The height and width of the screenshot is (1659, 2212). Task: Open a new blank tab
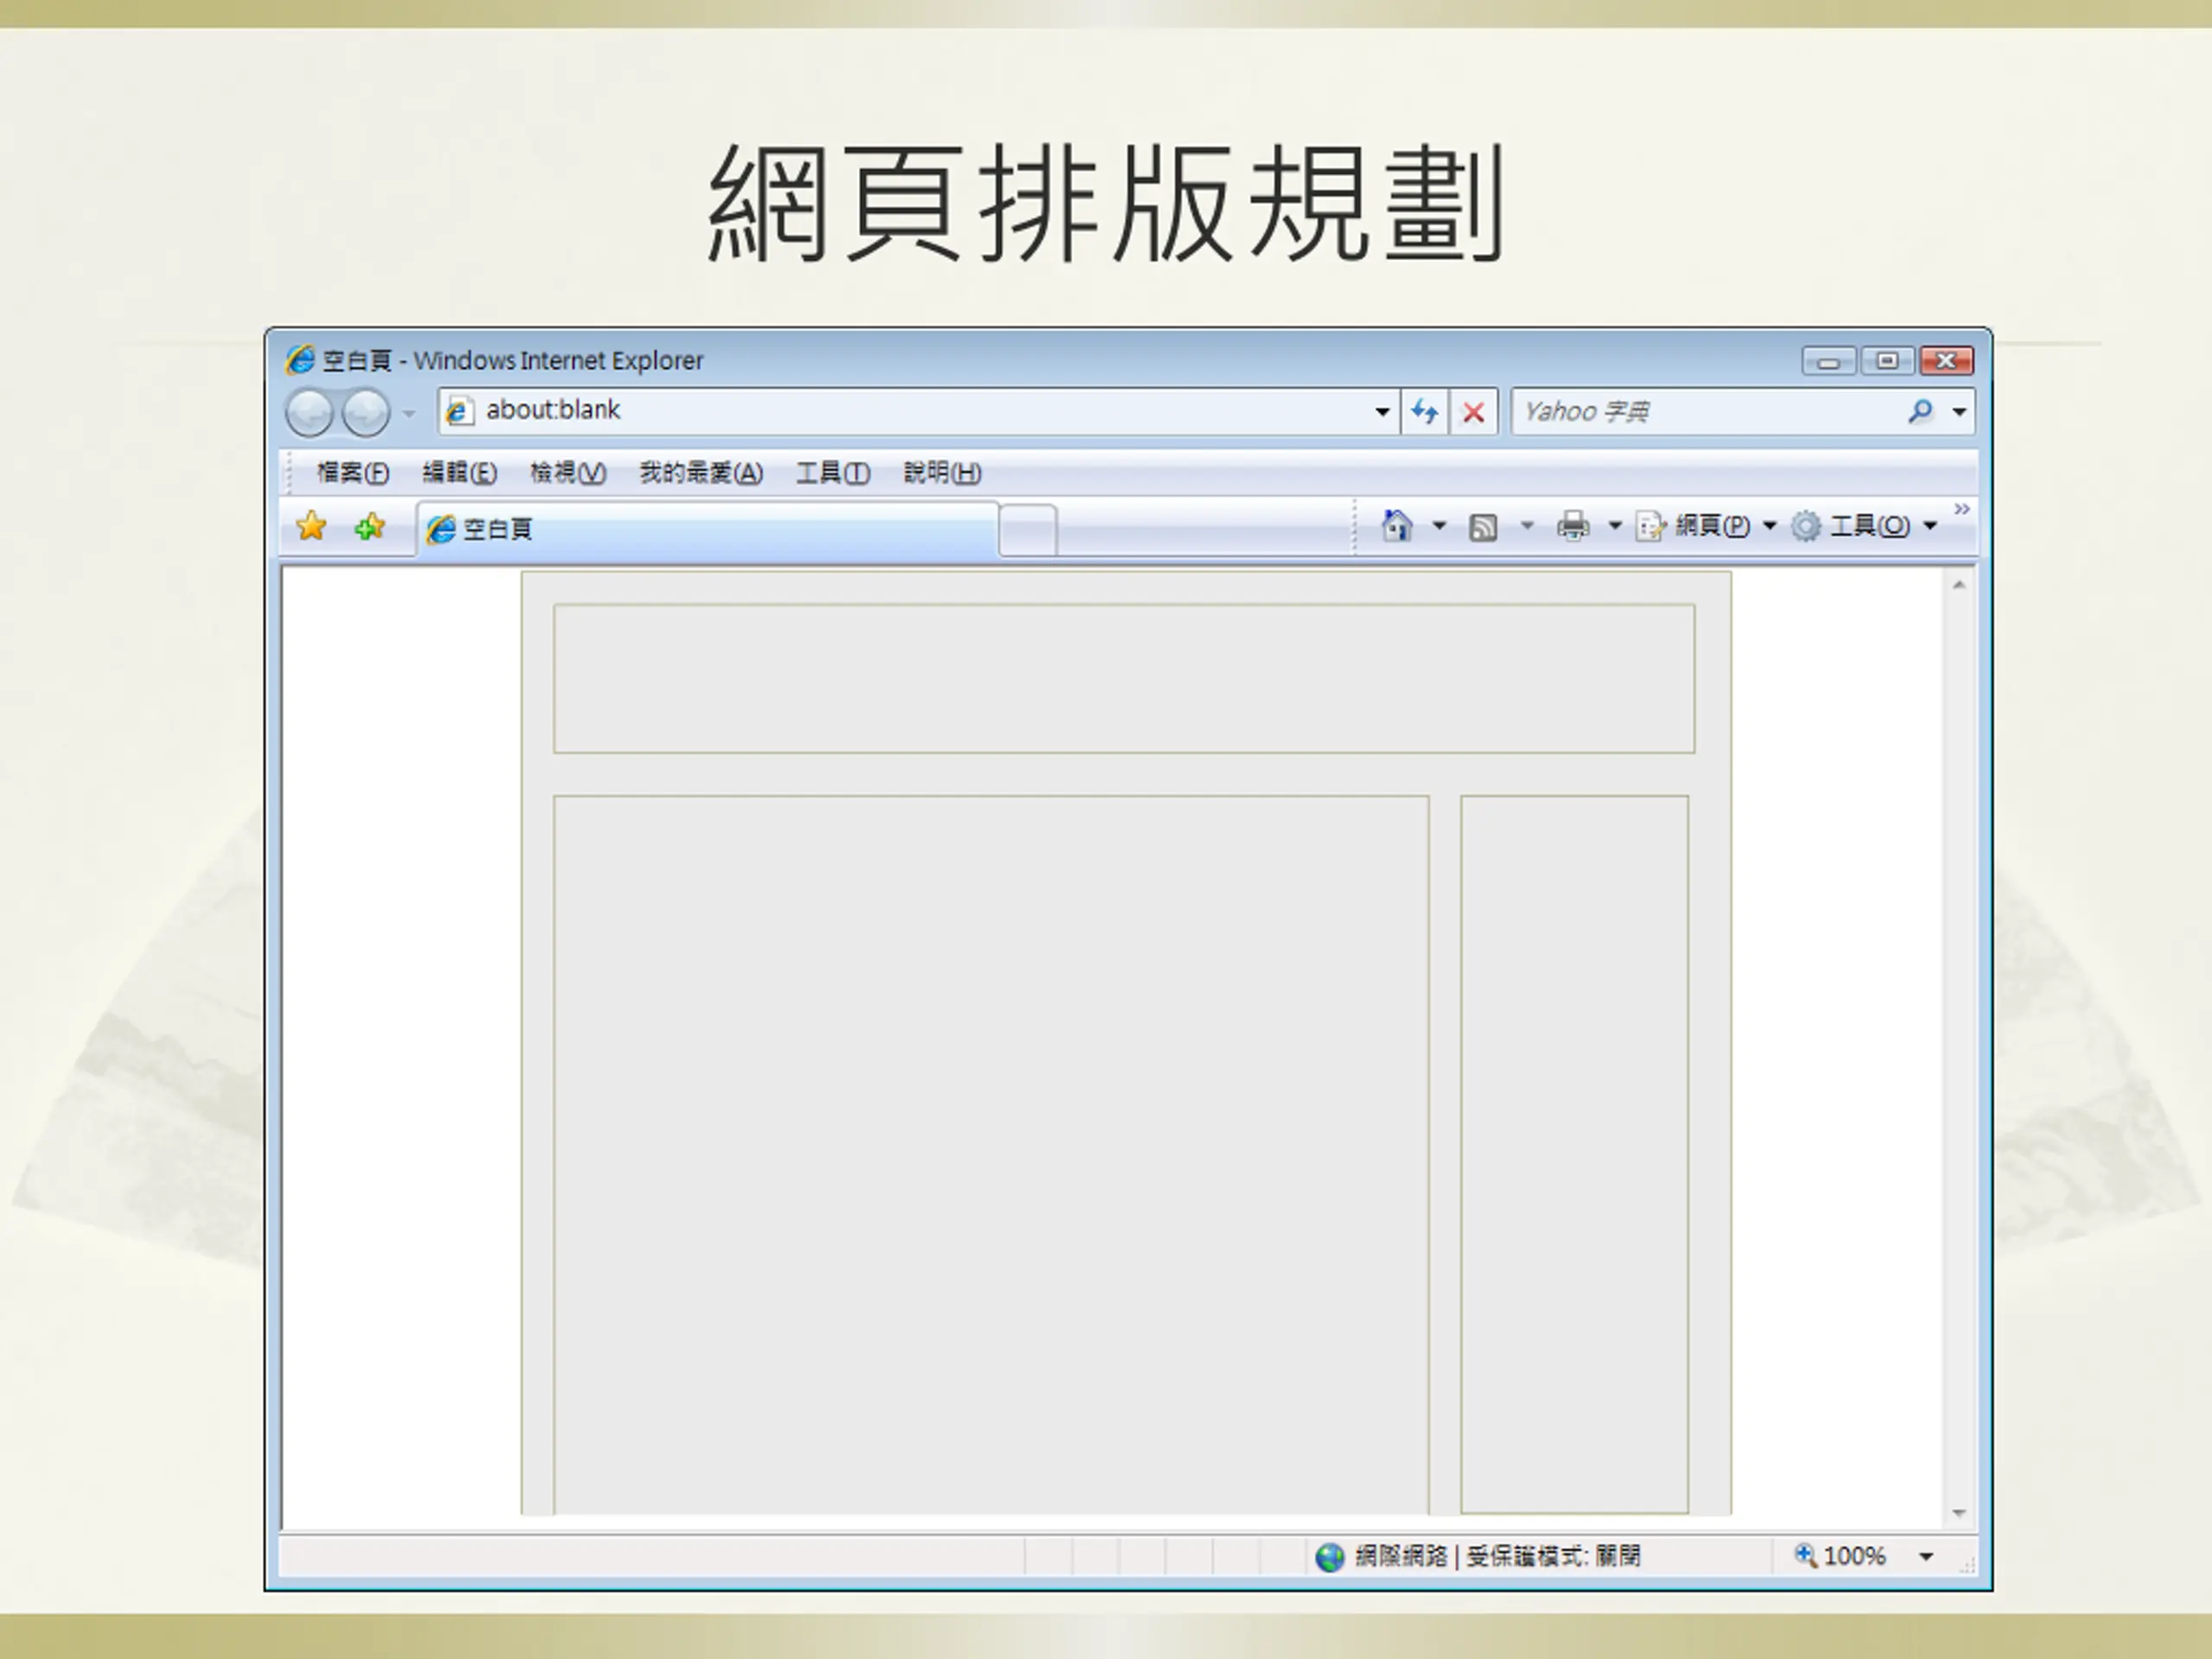click(1028, 530)
